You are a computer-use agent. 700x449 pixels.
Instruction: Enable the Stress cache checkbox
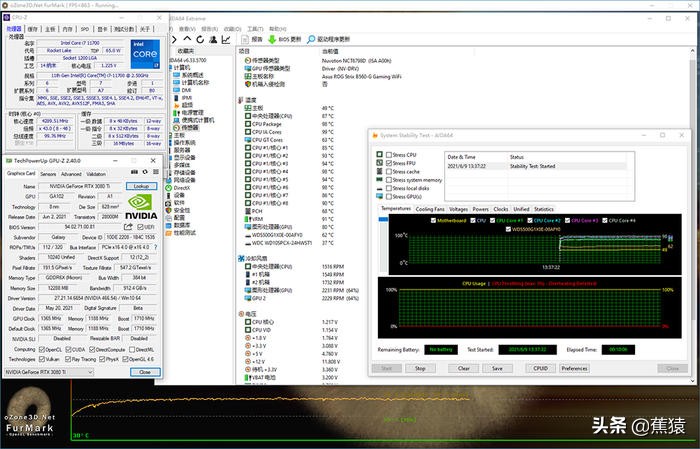coord(389,171)
